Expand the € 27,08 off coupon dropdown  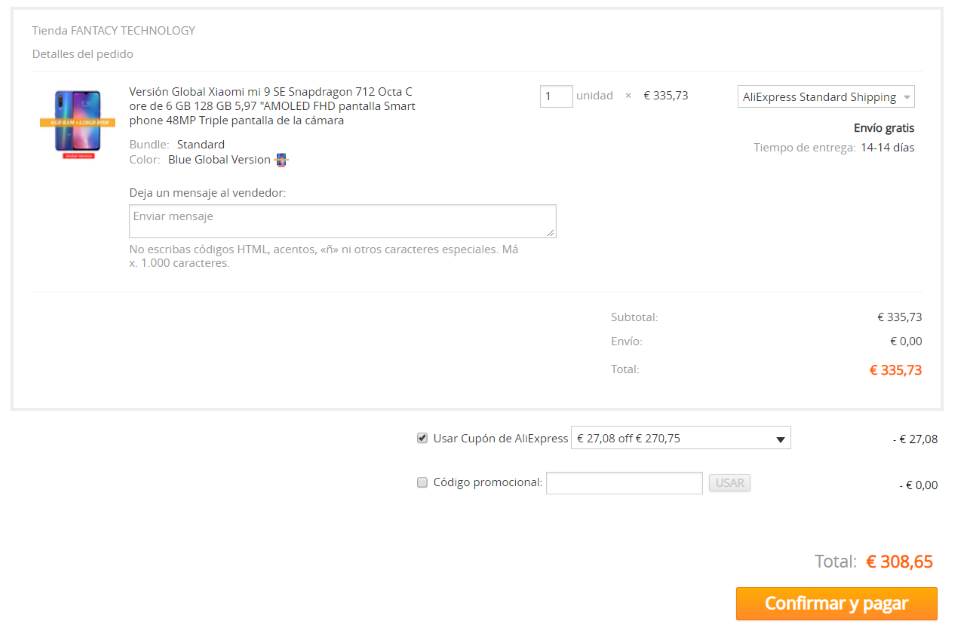(x=680, y=438)
